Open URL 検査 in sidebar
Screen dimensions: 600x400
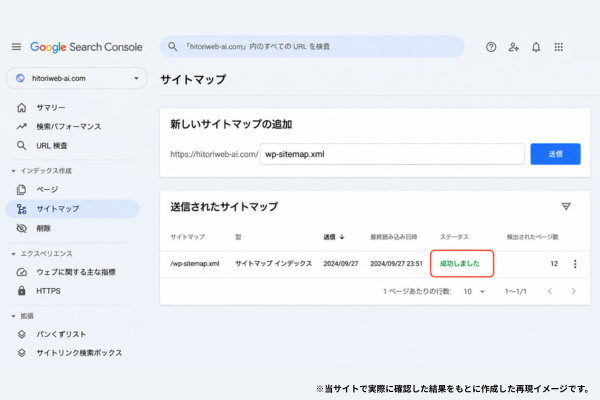[x=52, y=145]
